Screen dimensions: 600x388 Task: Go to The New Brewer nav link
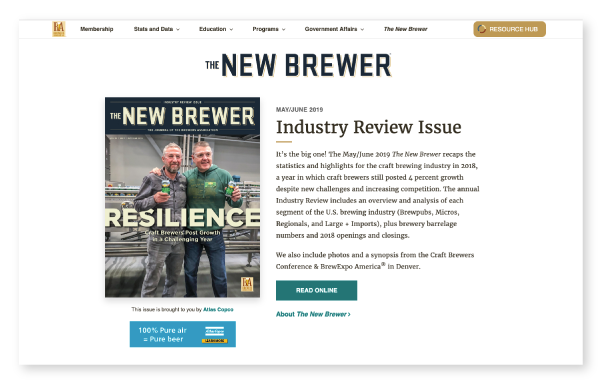[x=406, y=29]
